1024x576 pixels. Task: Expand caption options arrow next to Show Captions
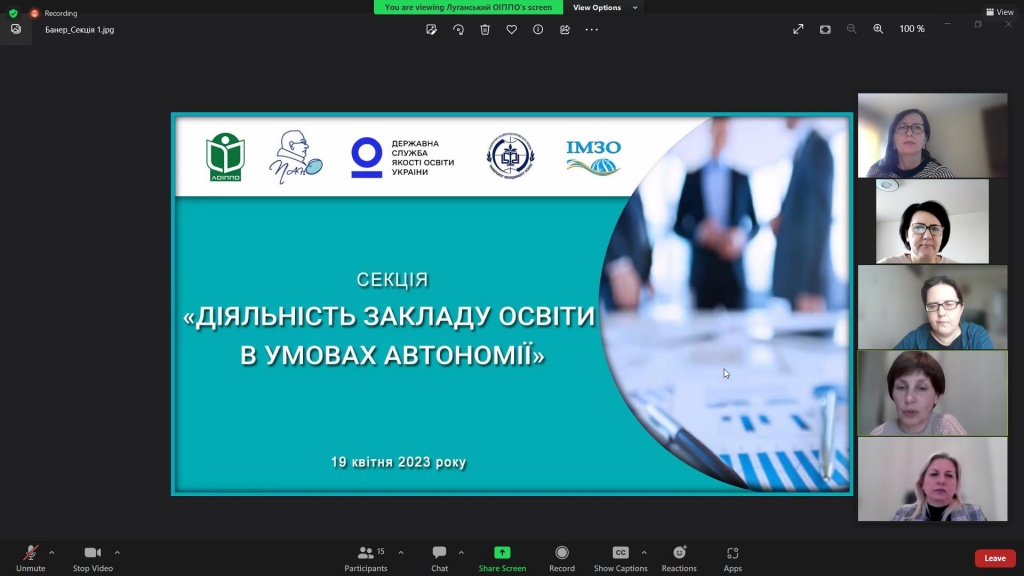pyautogui.click(x=644, y=552)
